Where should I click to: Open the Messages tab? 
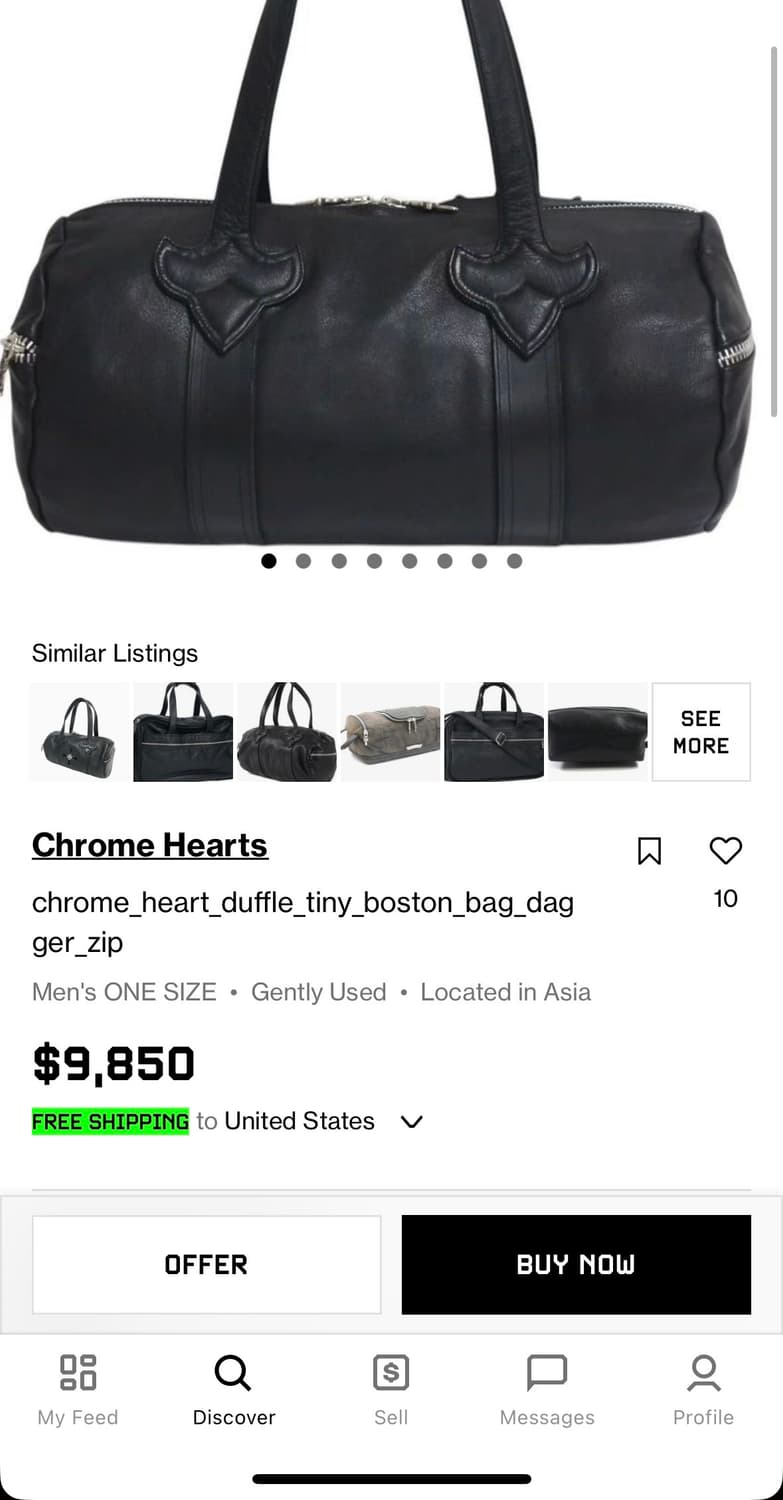(547, 1389)
